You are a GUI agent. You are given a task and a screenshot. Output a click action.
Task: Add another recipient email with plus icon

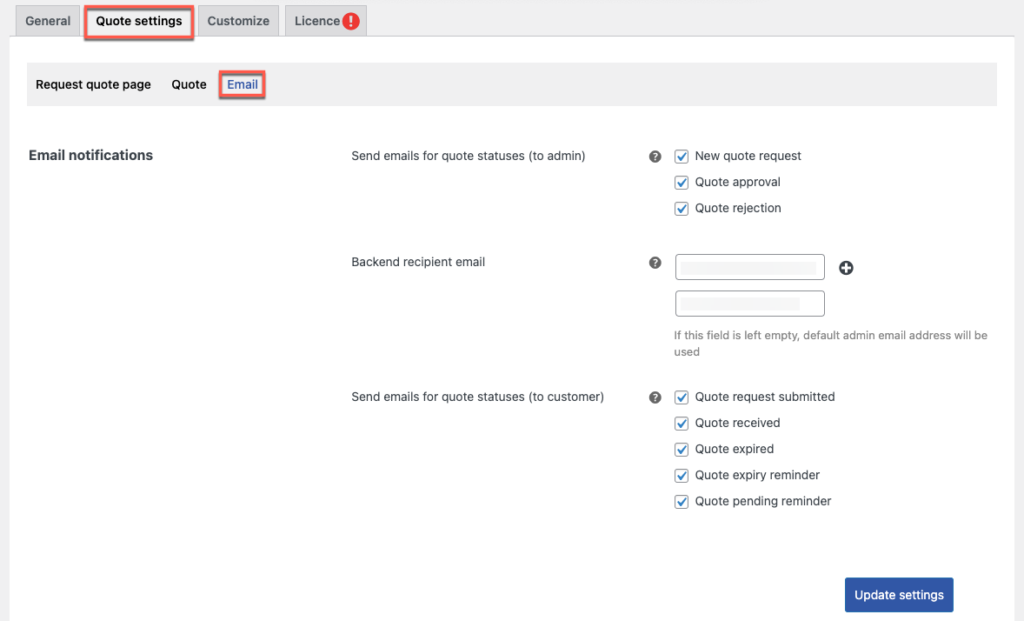846,268
